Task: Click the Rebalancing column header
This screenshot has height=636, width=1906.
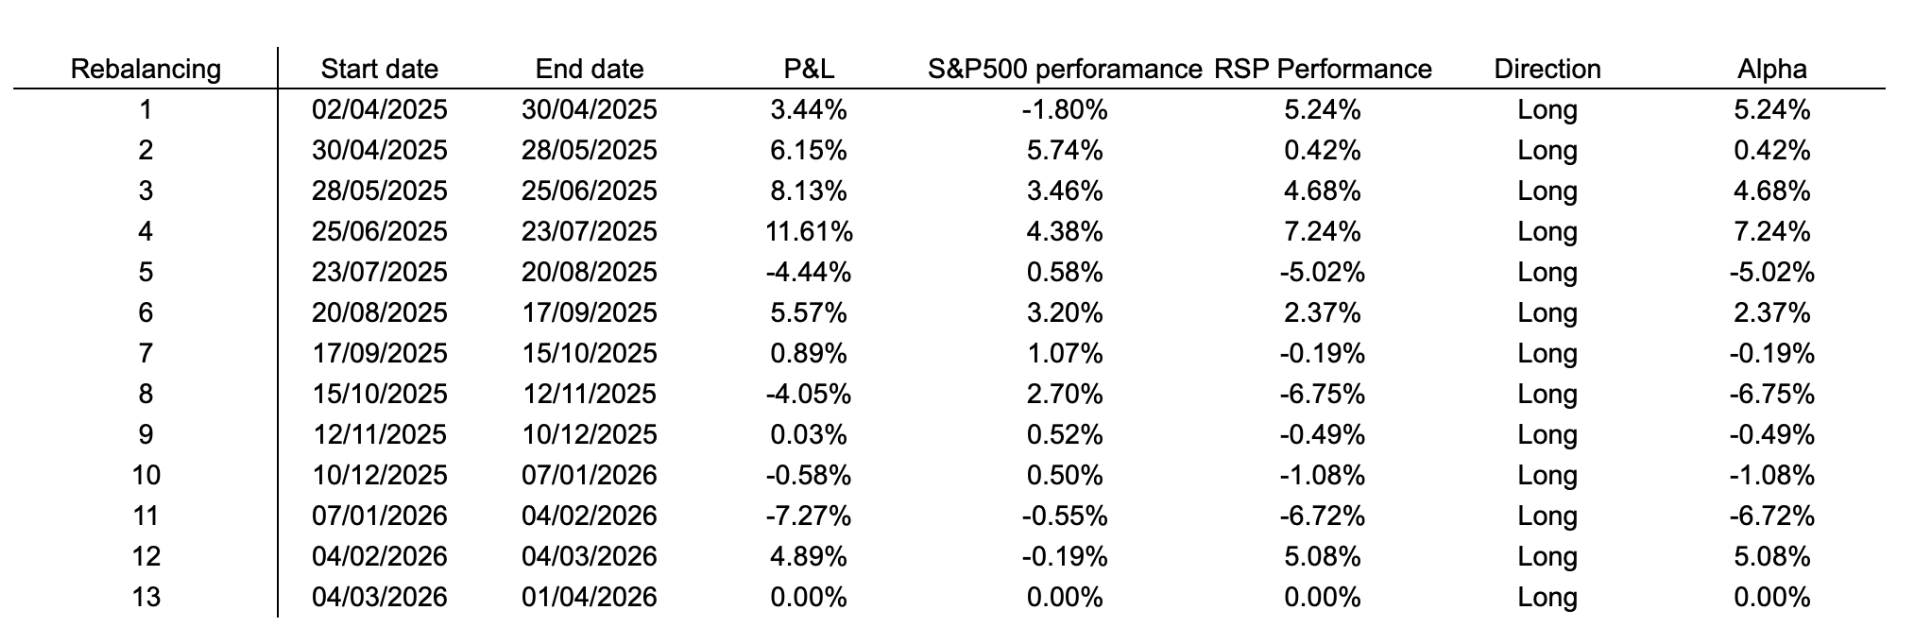Action: [145, 69]
